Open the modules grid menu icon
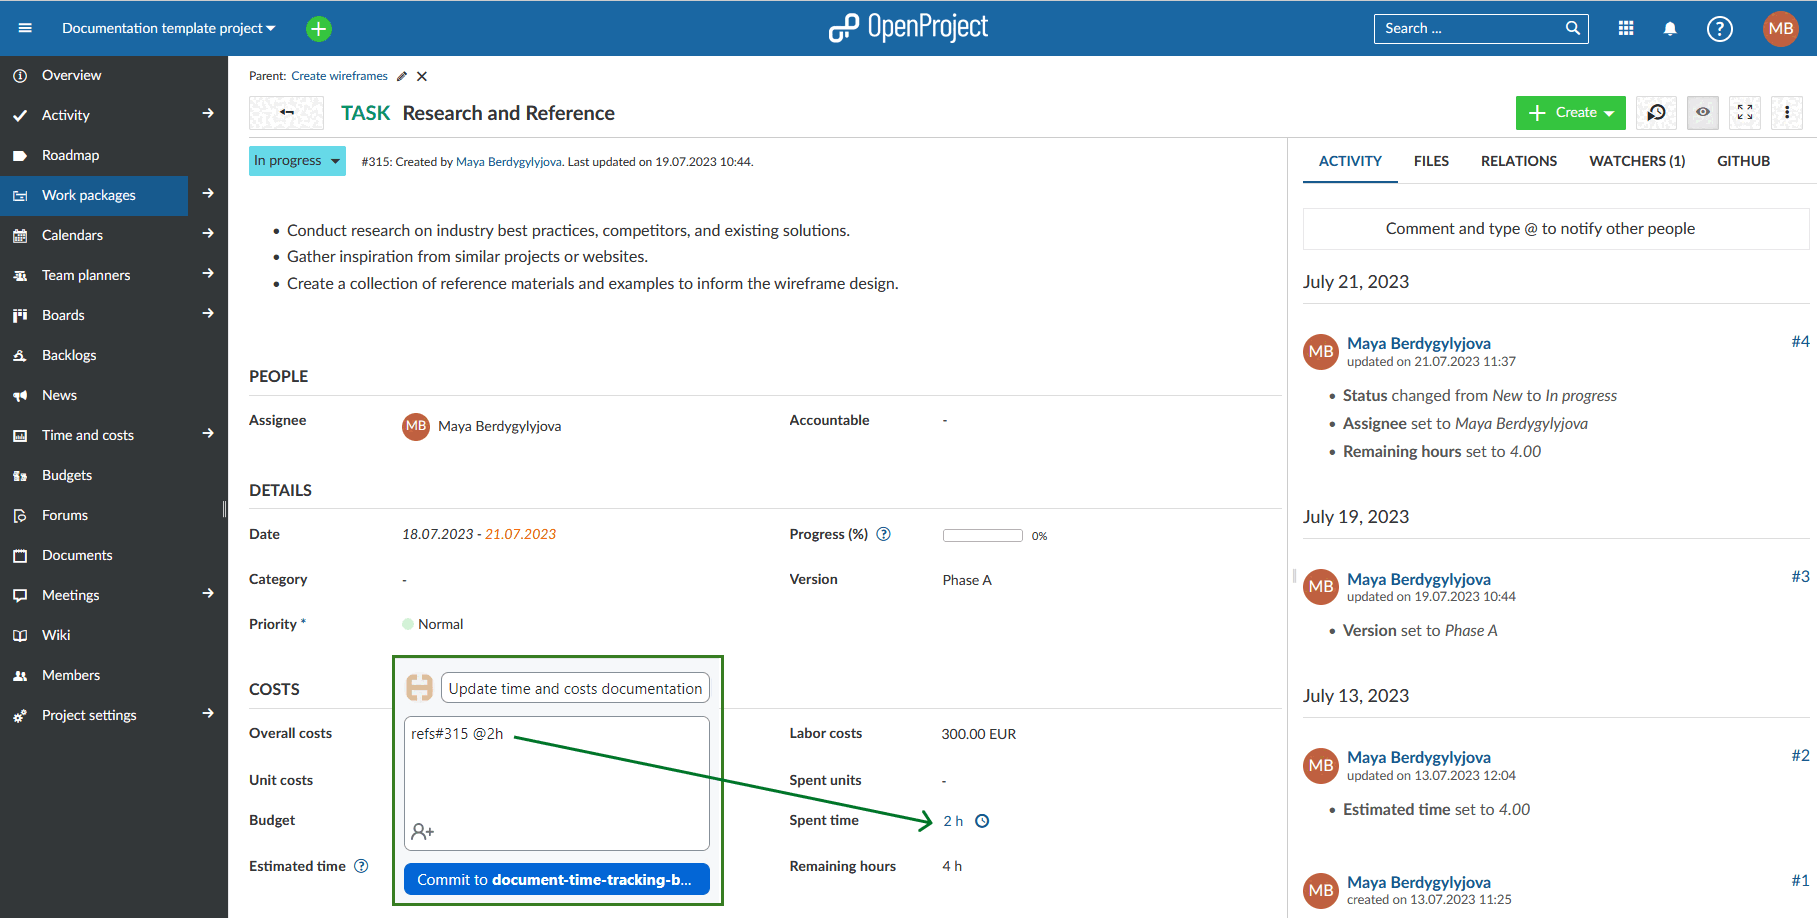 [1626, 29]
